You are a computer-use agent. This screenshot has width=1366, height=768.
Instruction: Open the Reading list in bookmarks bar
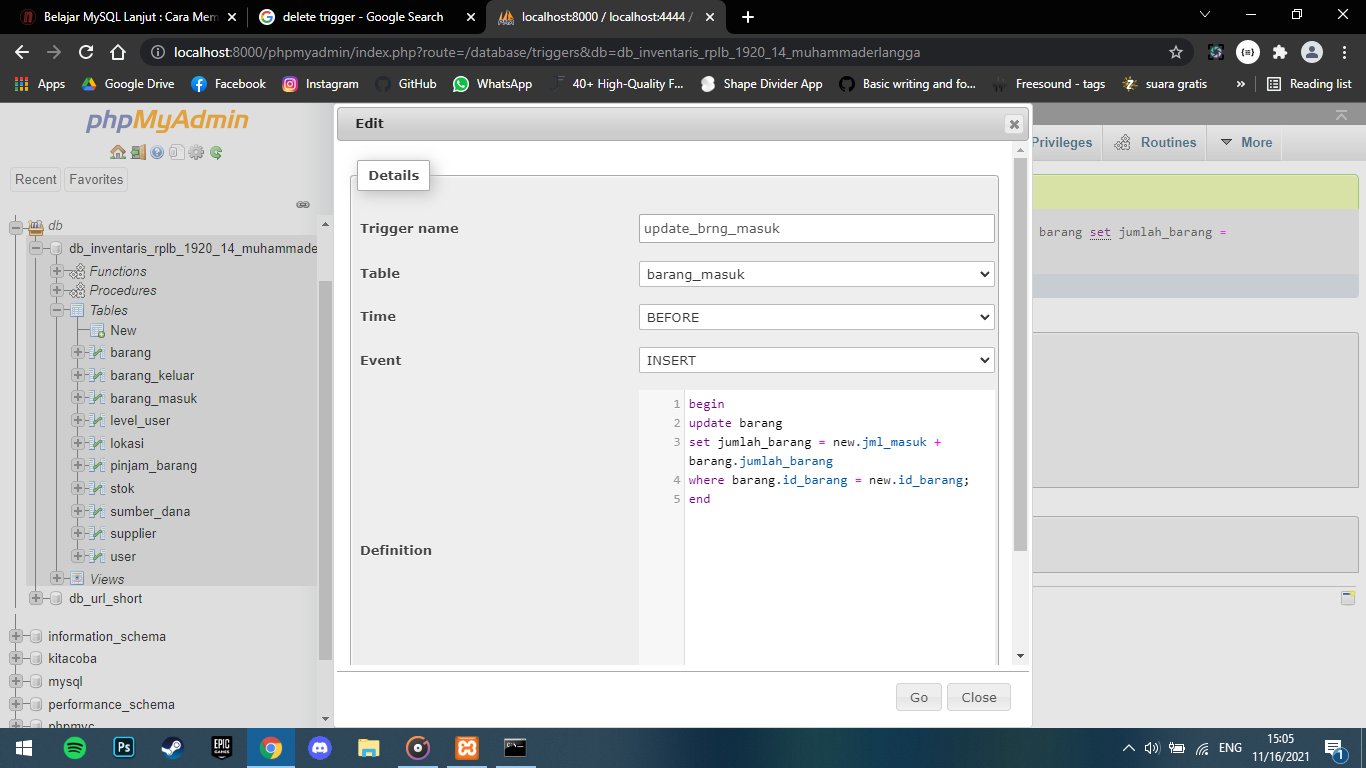[x=1309, y=84]
